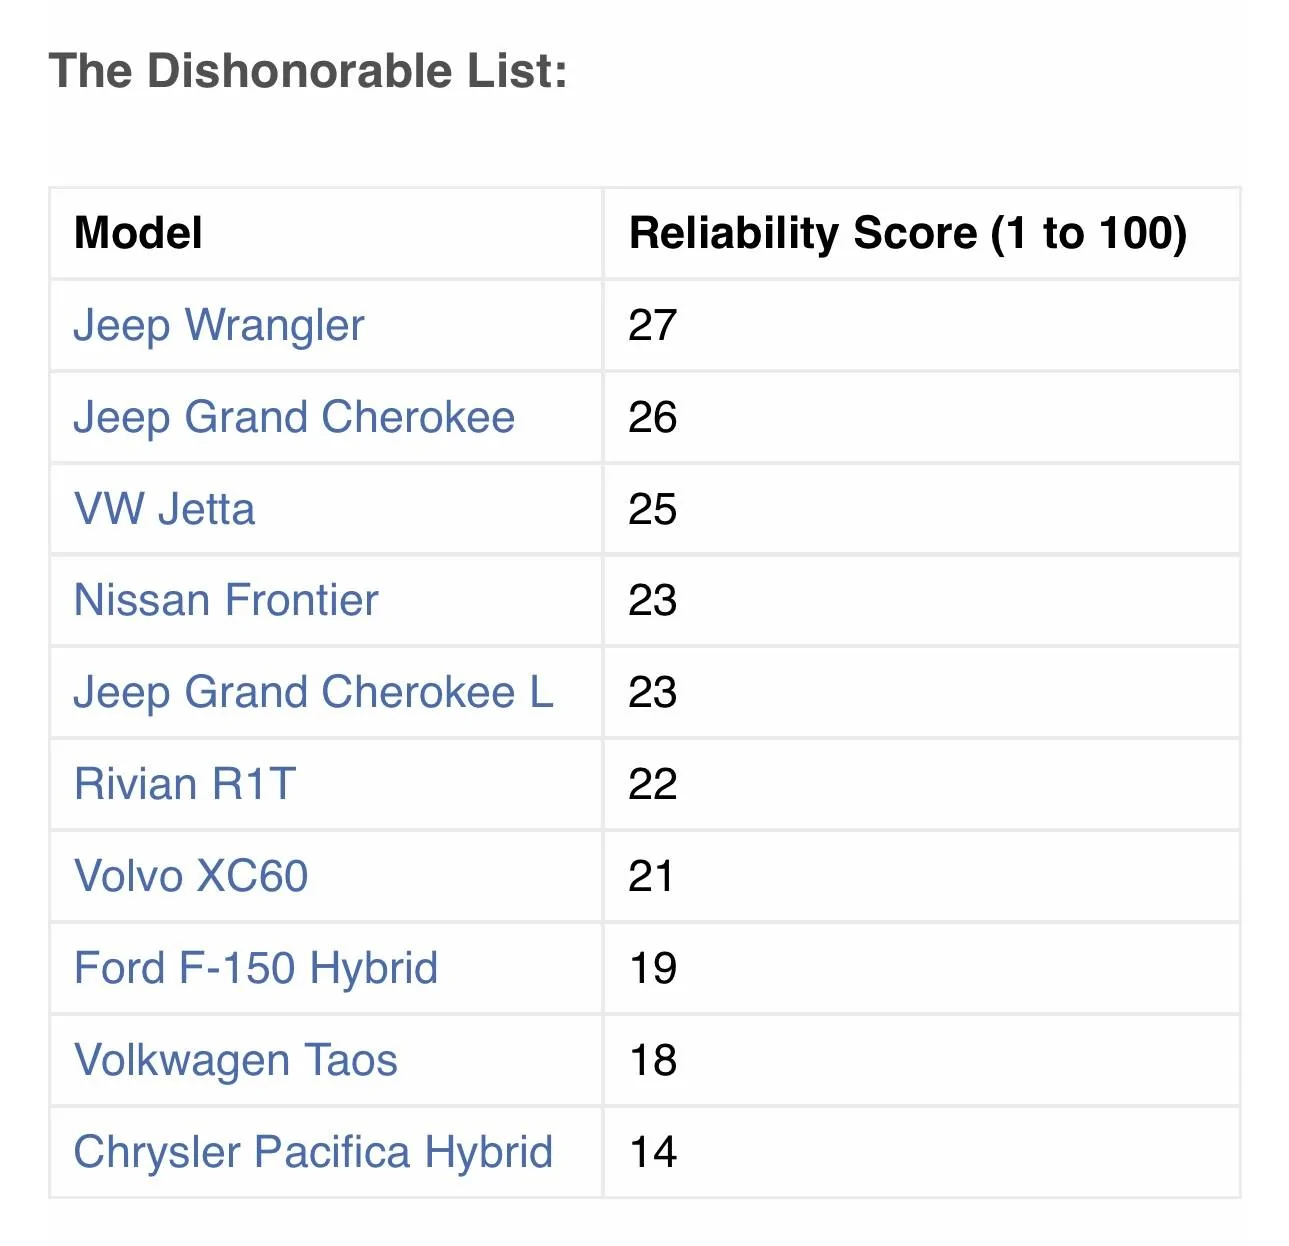Select the Nissan Frontier link
This screenshot has width=1289, height=1246.
tap(226, 601)
